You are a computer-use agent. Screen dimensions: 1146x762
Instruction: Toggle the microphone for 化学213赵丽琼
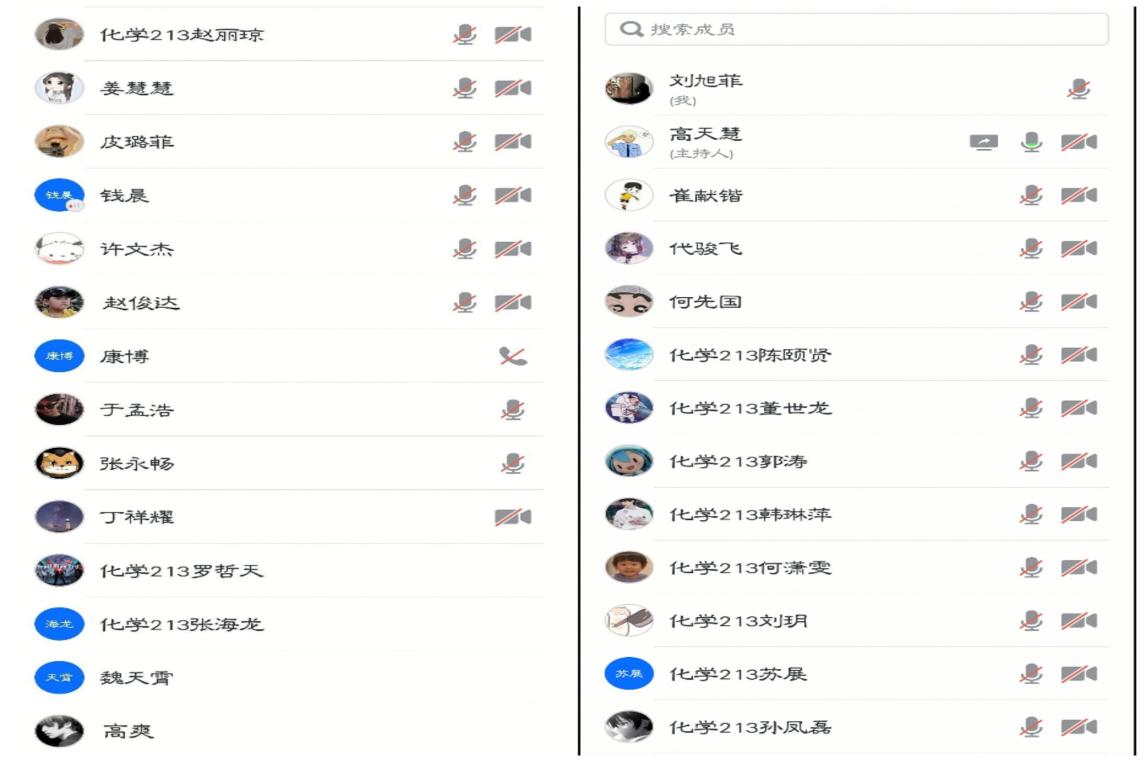[464, 35]
